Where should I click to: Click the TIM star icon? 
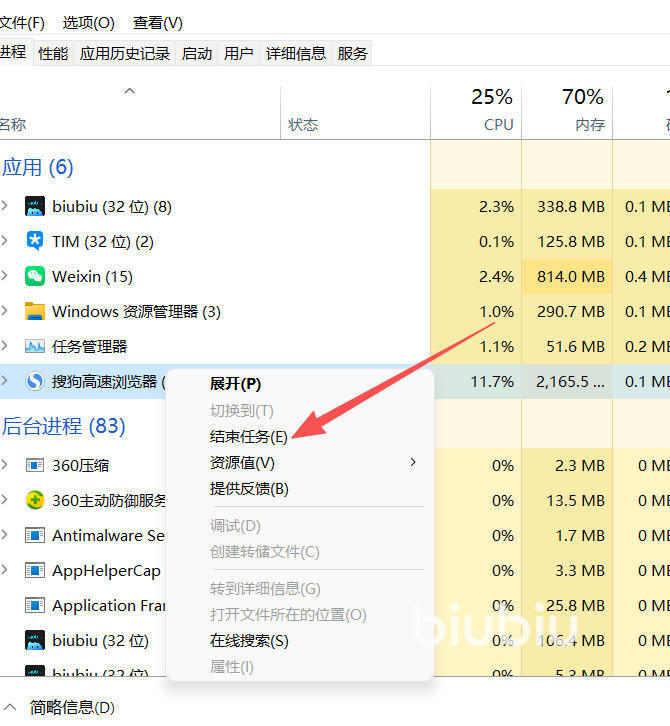coord(35,242)
